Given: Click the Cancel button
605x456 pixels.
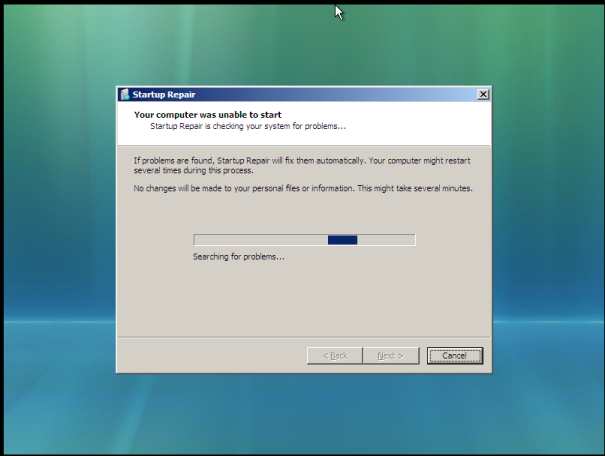Looking at the screenshot, I should tap(455, 355).
